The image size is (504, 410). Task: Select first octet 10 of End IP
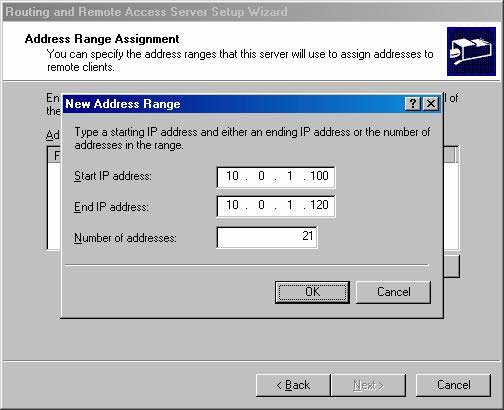pos(232,205)
